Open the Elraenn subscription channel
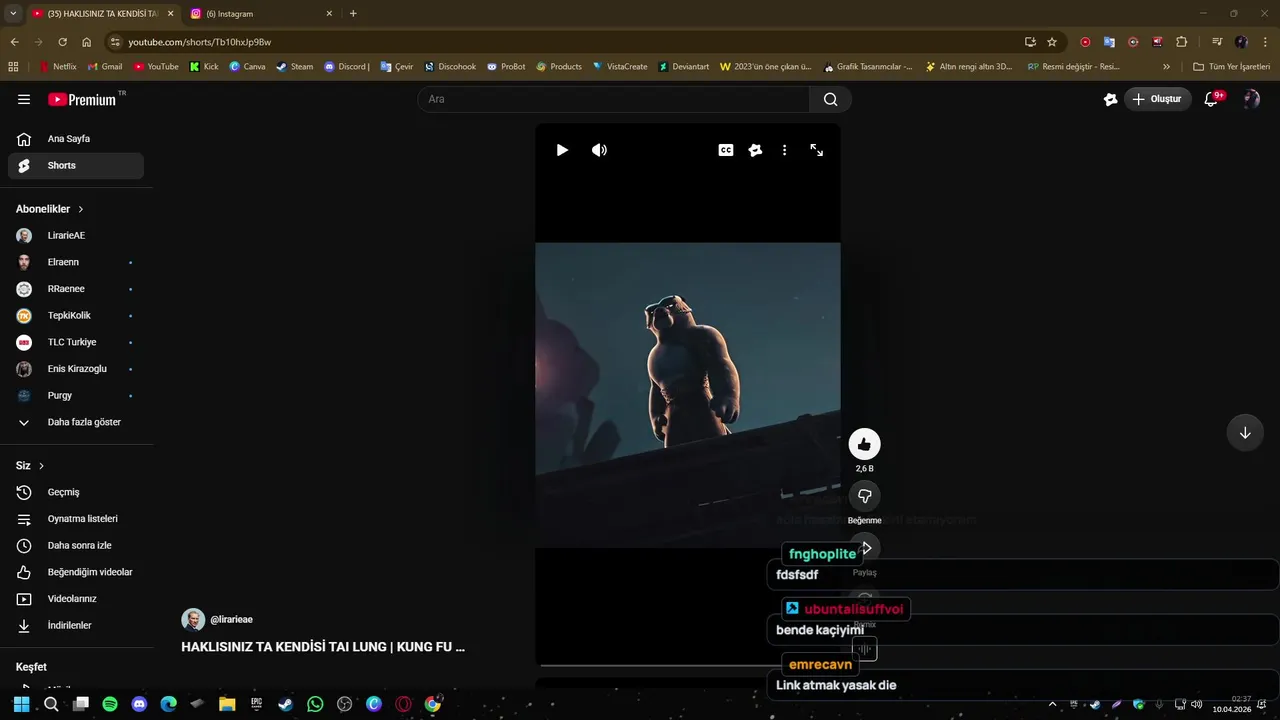Viewport: 1280px width, 720px height. pyautogui.click(x=76, y=262)
